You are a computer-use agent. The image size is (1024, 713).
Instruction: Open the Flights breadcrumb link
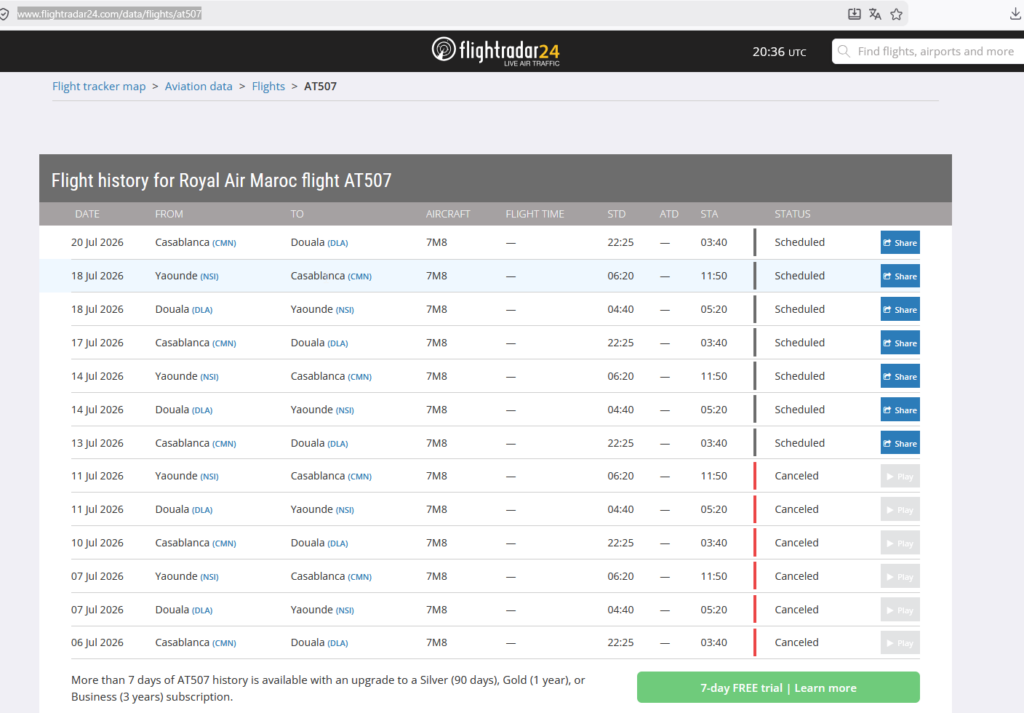click(268, 86)
